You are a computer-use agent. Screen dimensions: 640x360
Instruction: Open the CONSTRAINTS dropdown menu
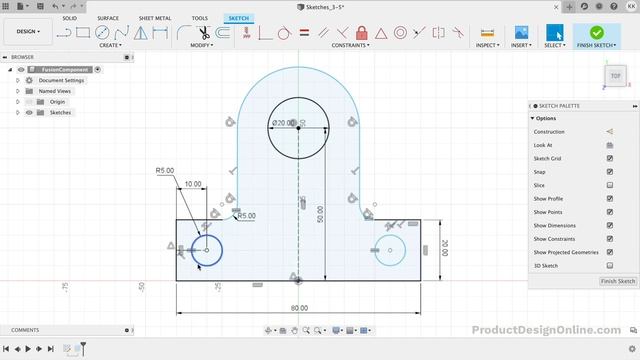pos(351,45)
